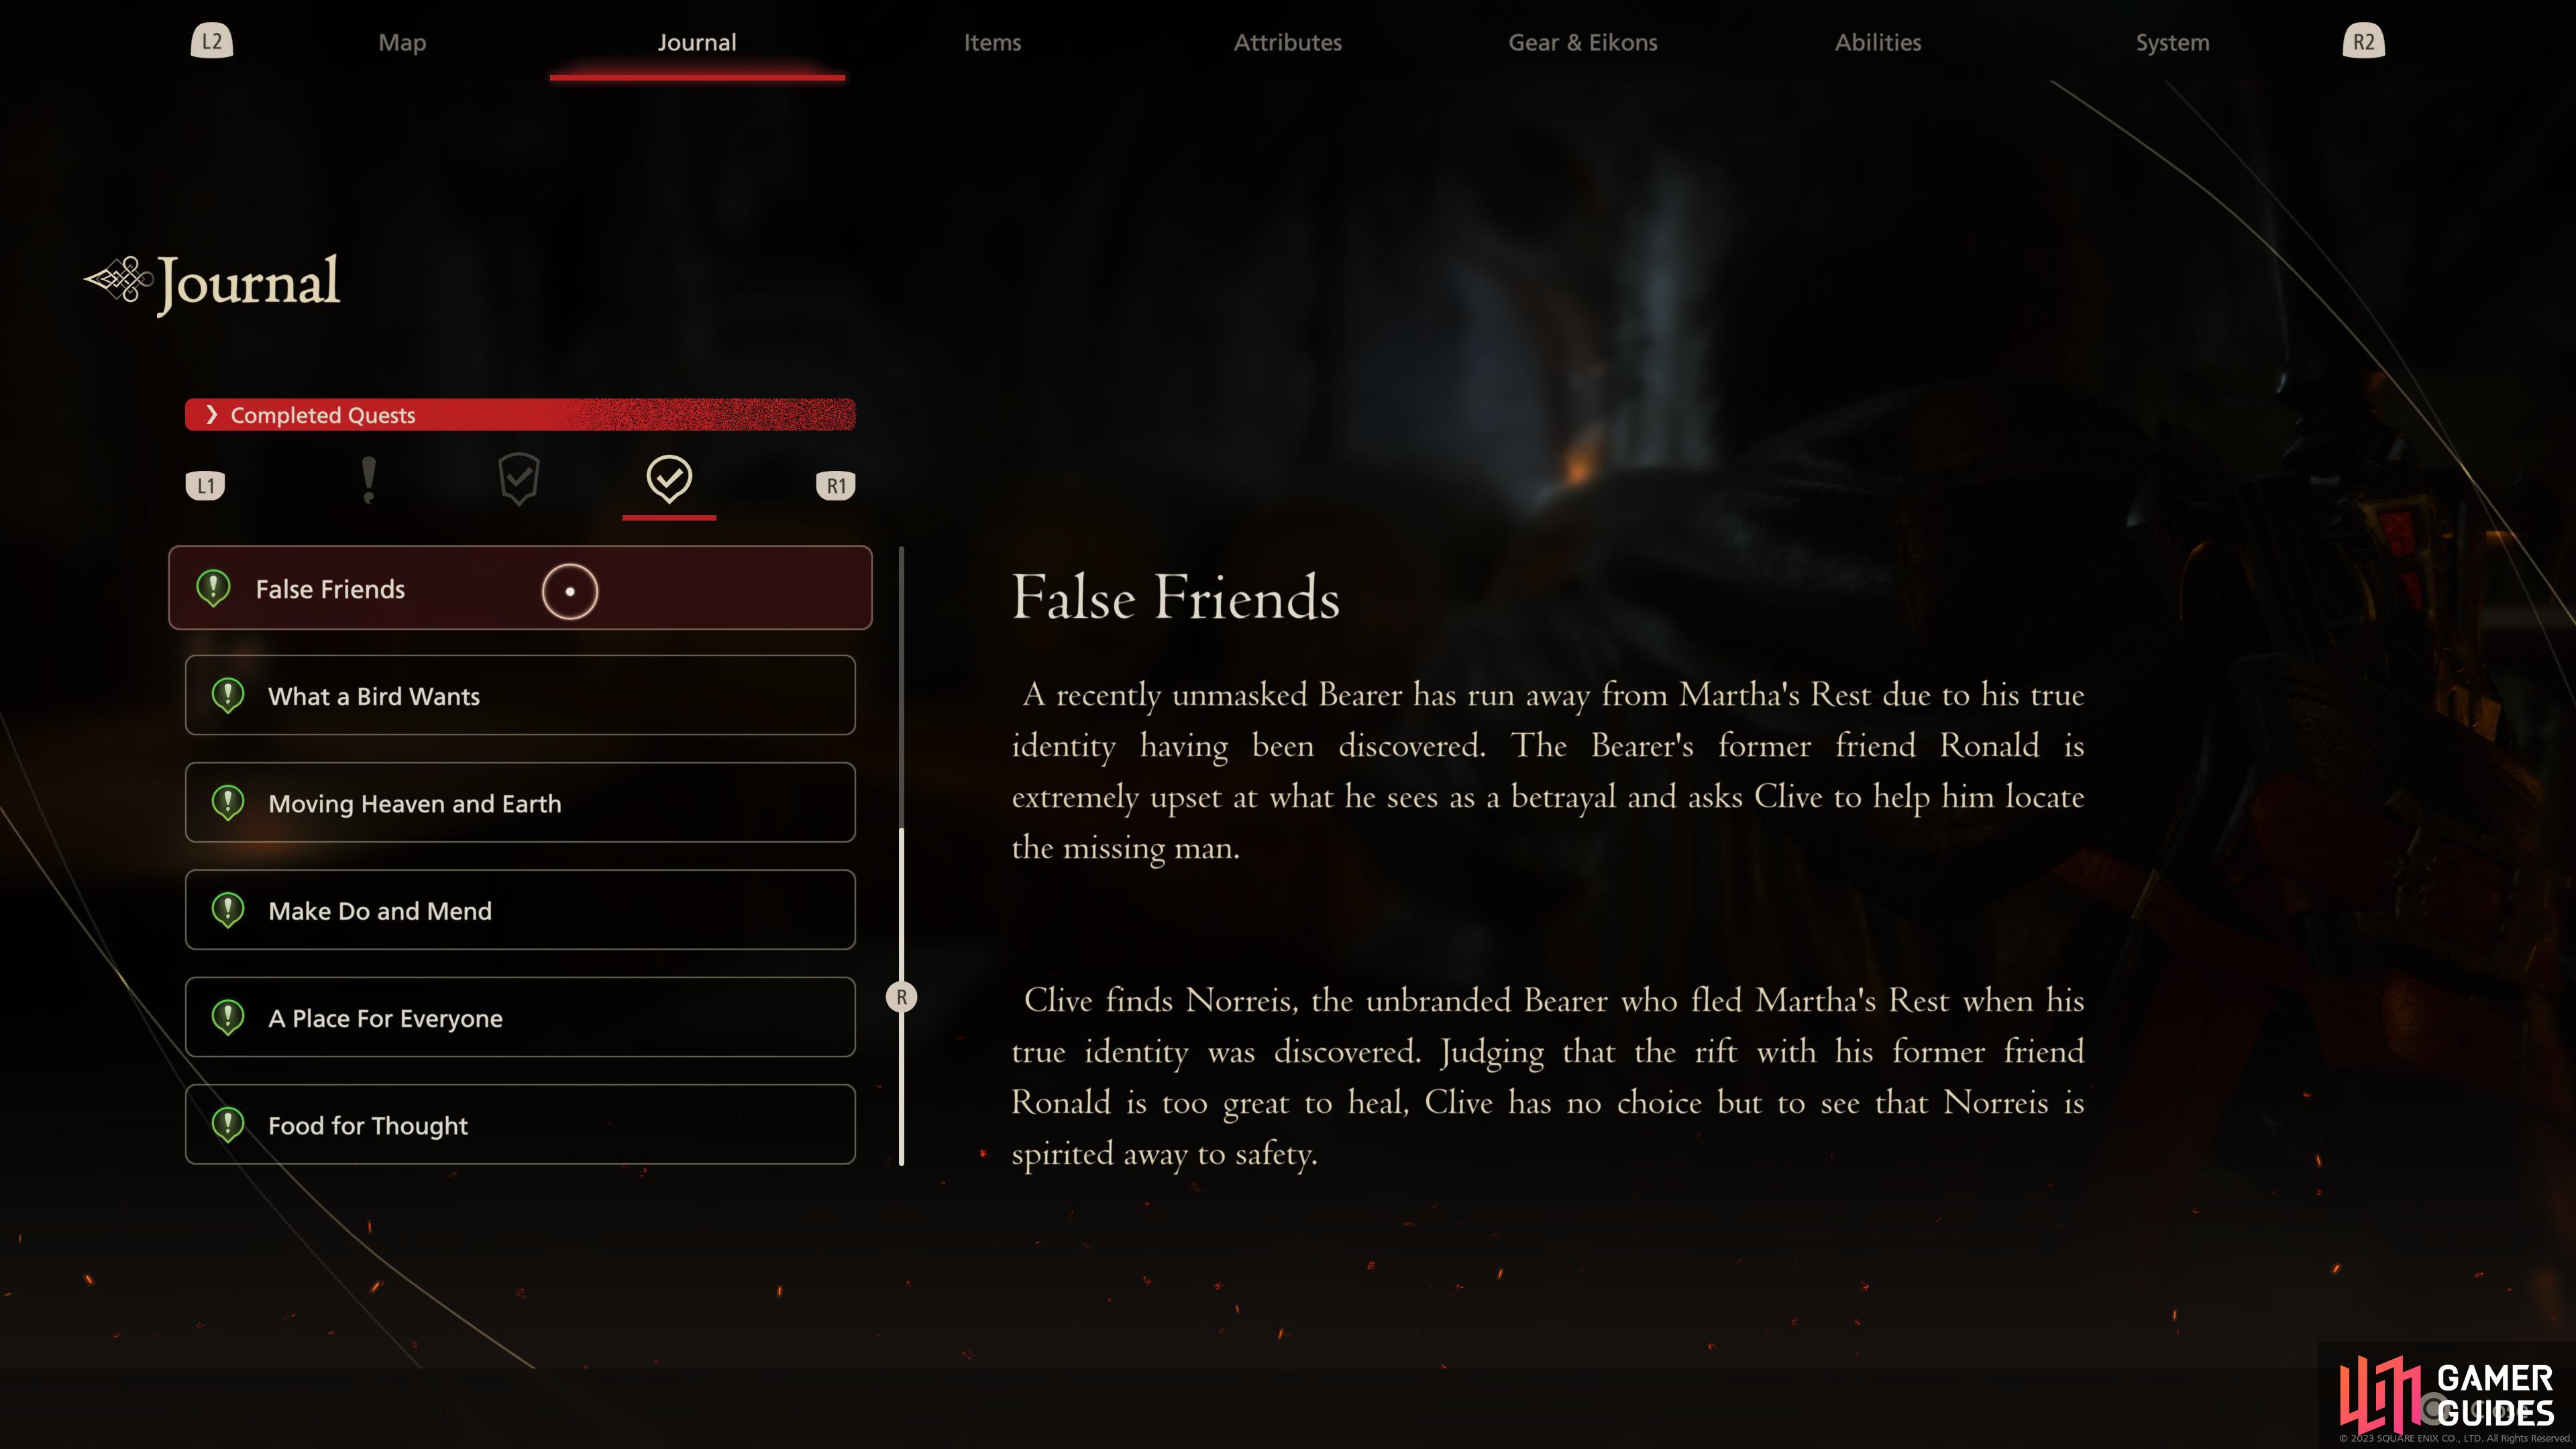This screenshot has height=1449, width=2576.
Task: Open the Abilities tab
Action: 1877,42
